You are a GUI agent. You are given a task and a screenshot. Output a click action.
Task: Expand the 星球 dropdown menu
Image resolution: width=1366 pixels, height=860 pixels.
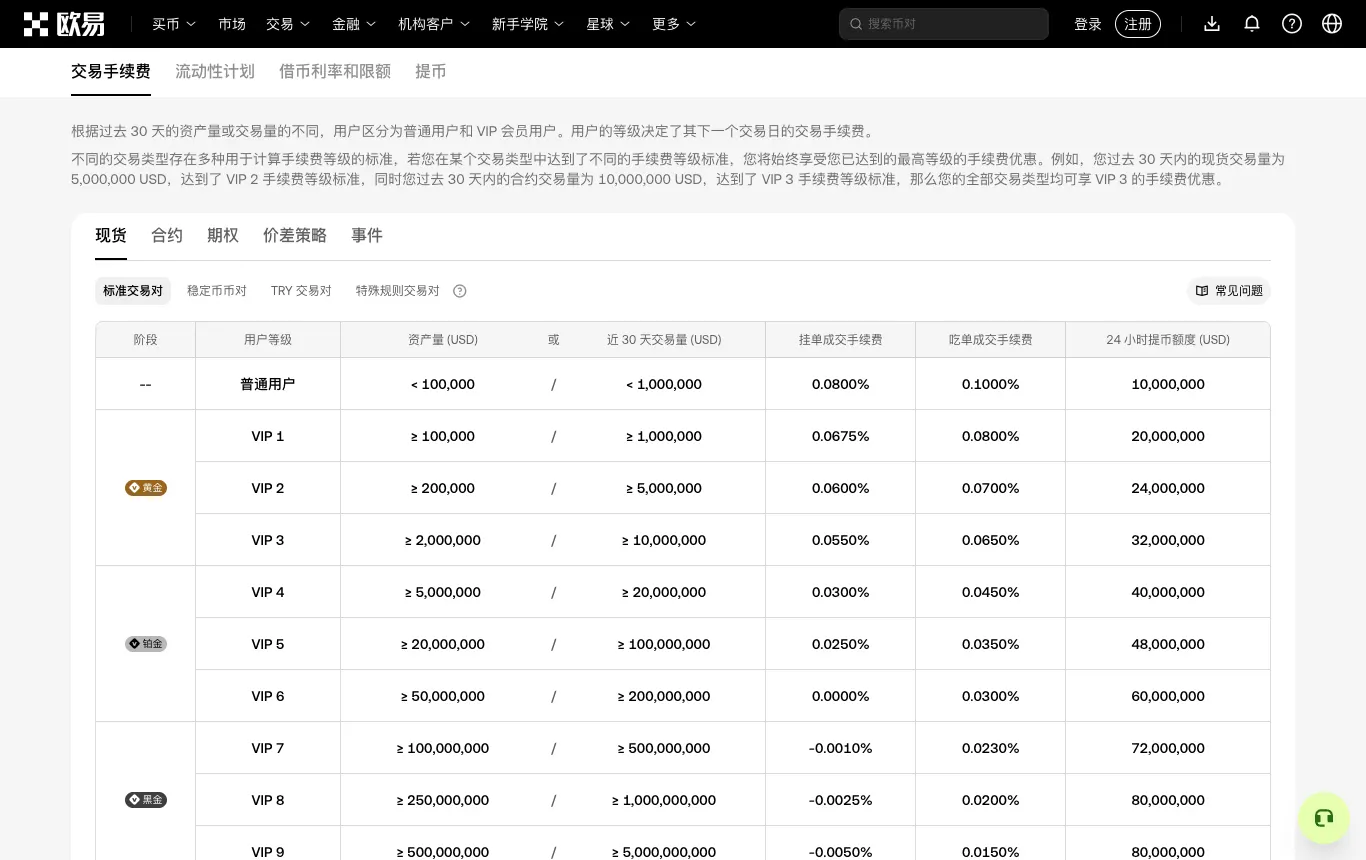(608, 24)
